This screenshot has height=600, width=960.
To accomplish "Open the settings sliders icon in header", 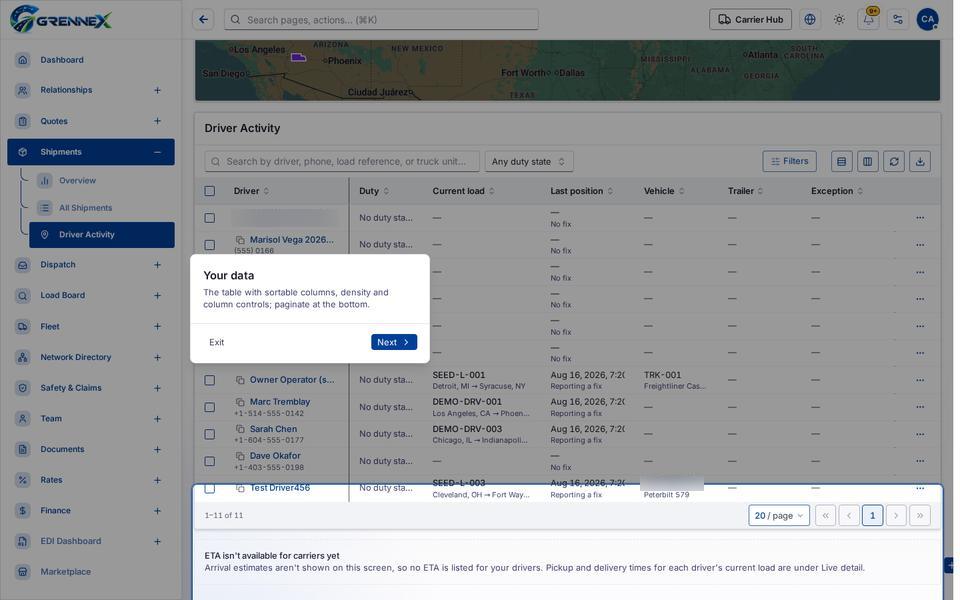I will (x=898, y=20).
